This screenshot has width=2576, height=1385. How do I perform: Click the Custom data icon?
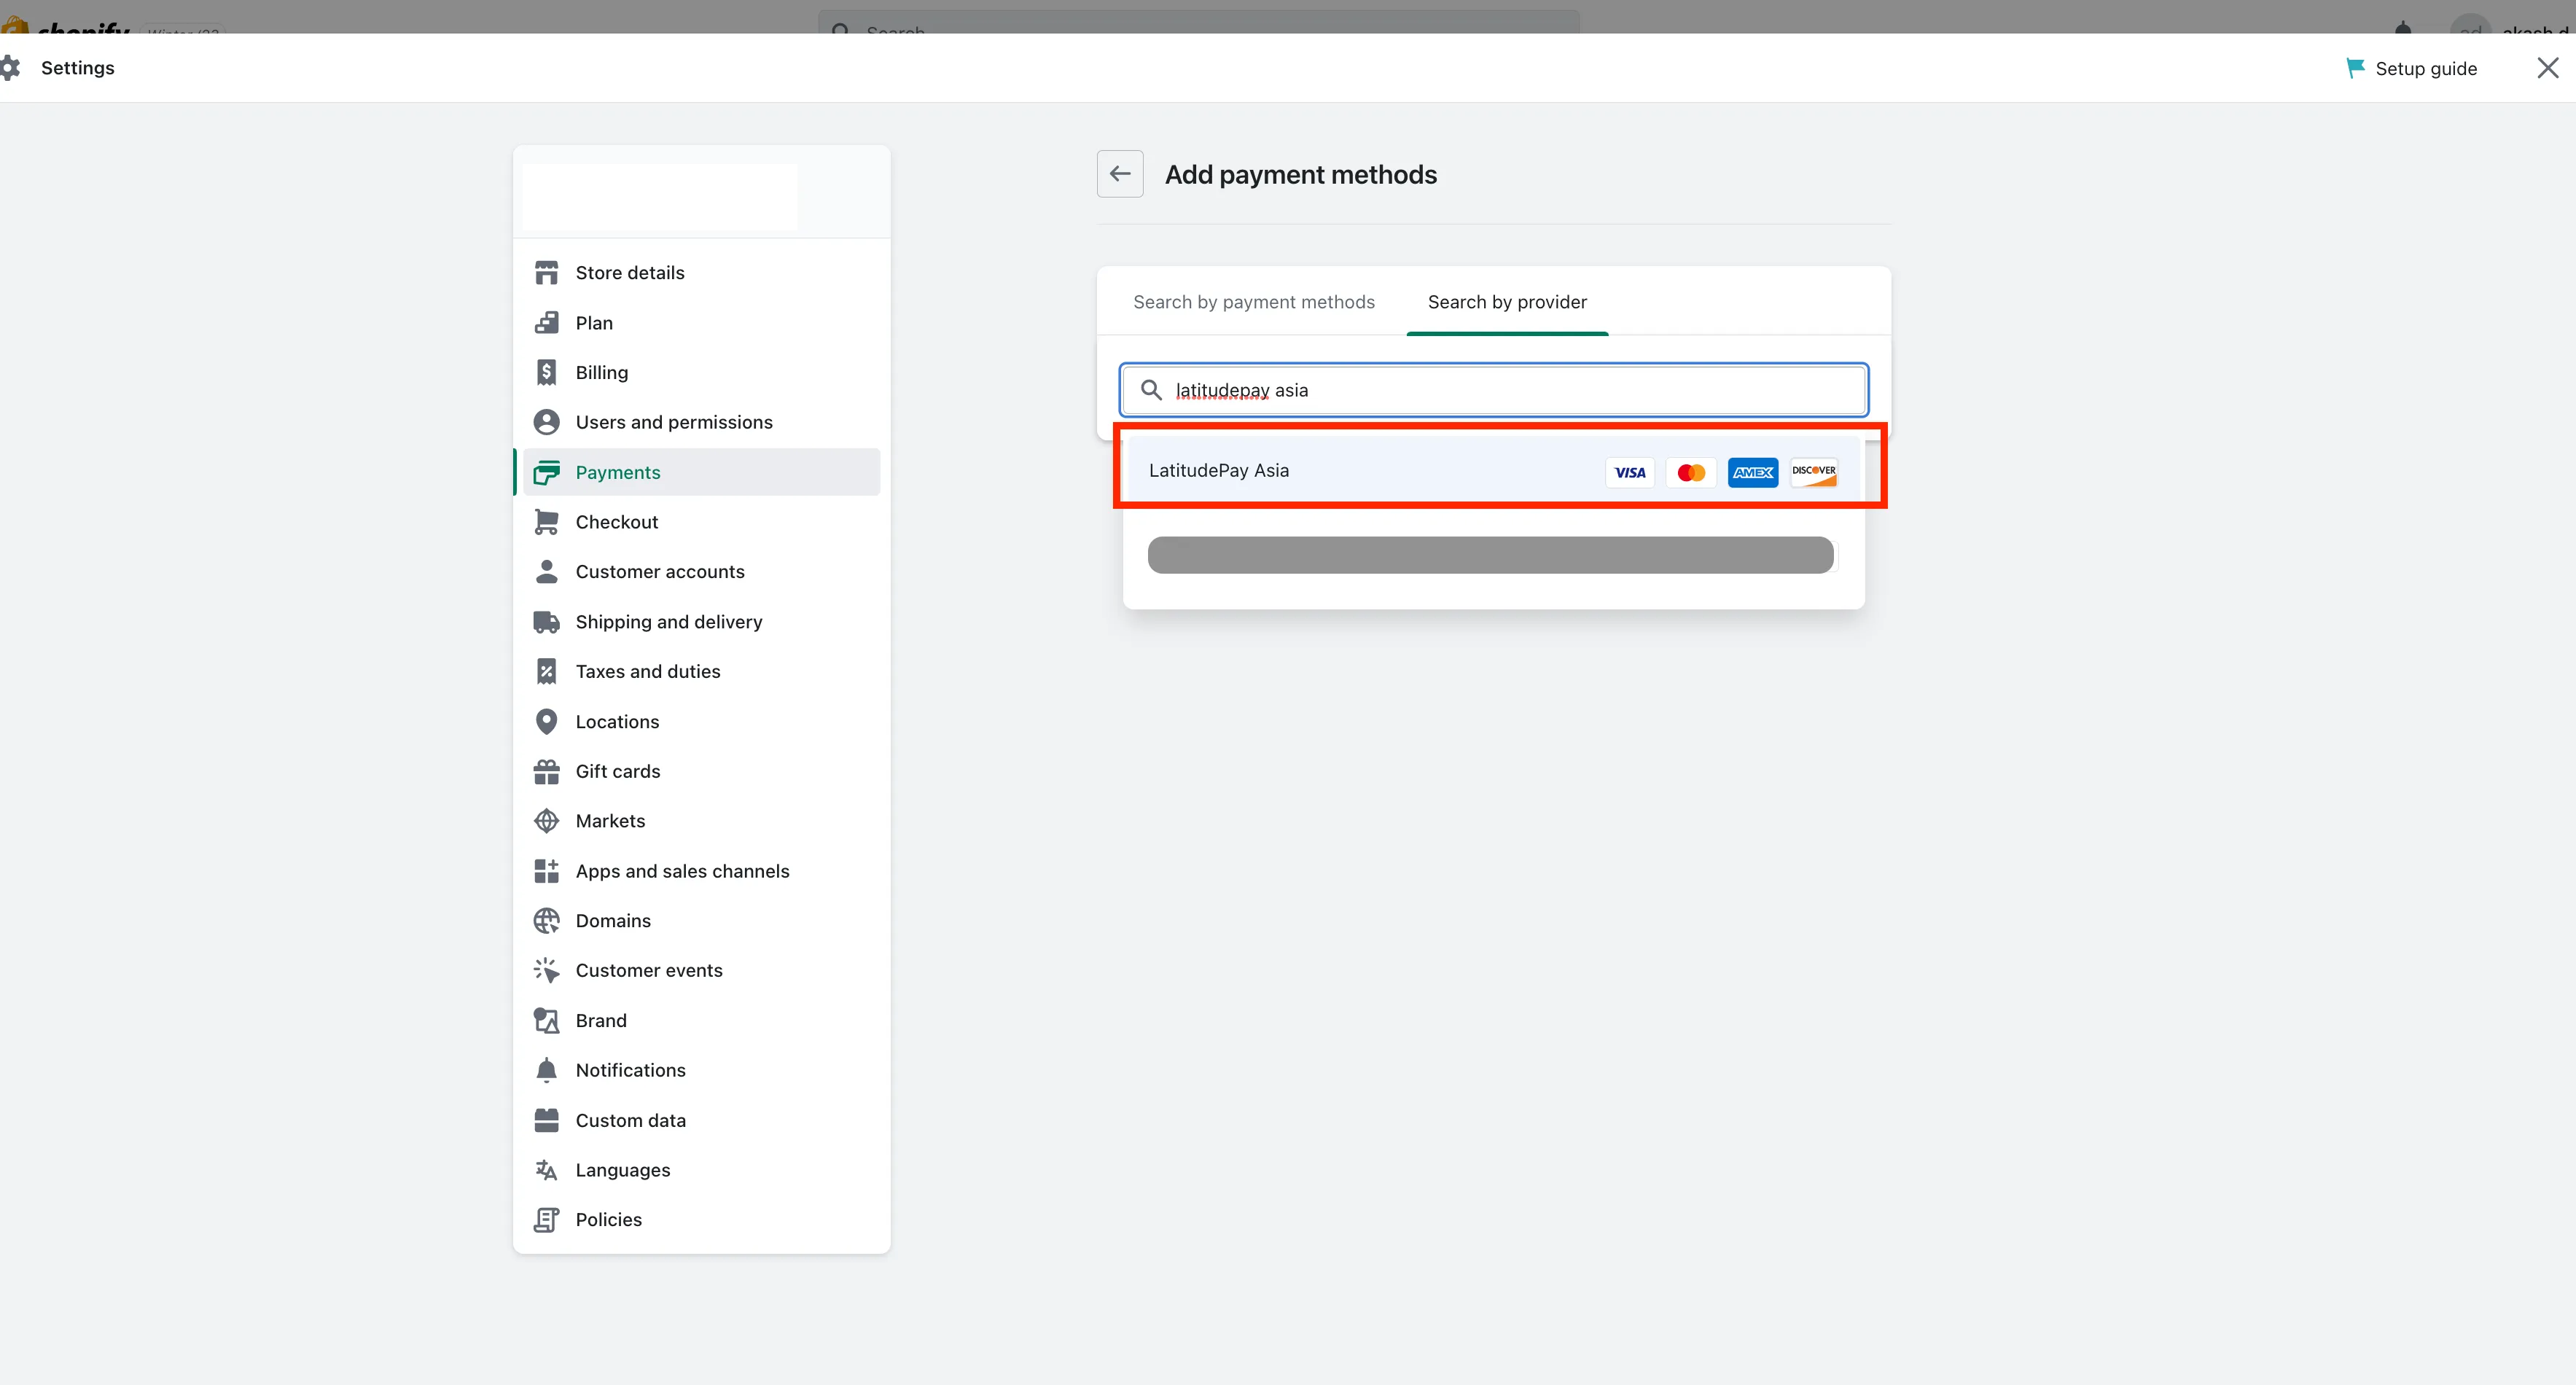pyautogui.click(x=546, y=1120)
